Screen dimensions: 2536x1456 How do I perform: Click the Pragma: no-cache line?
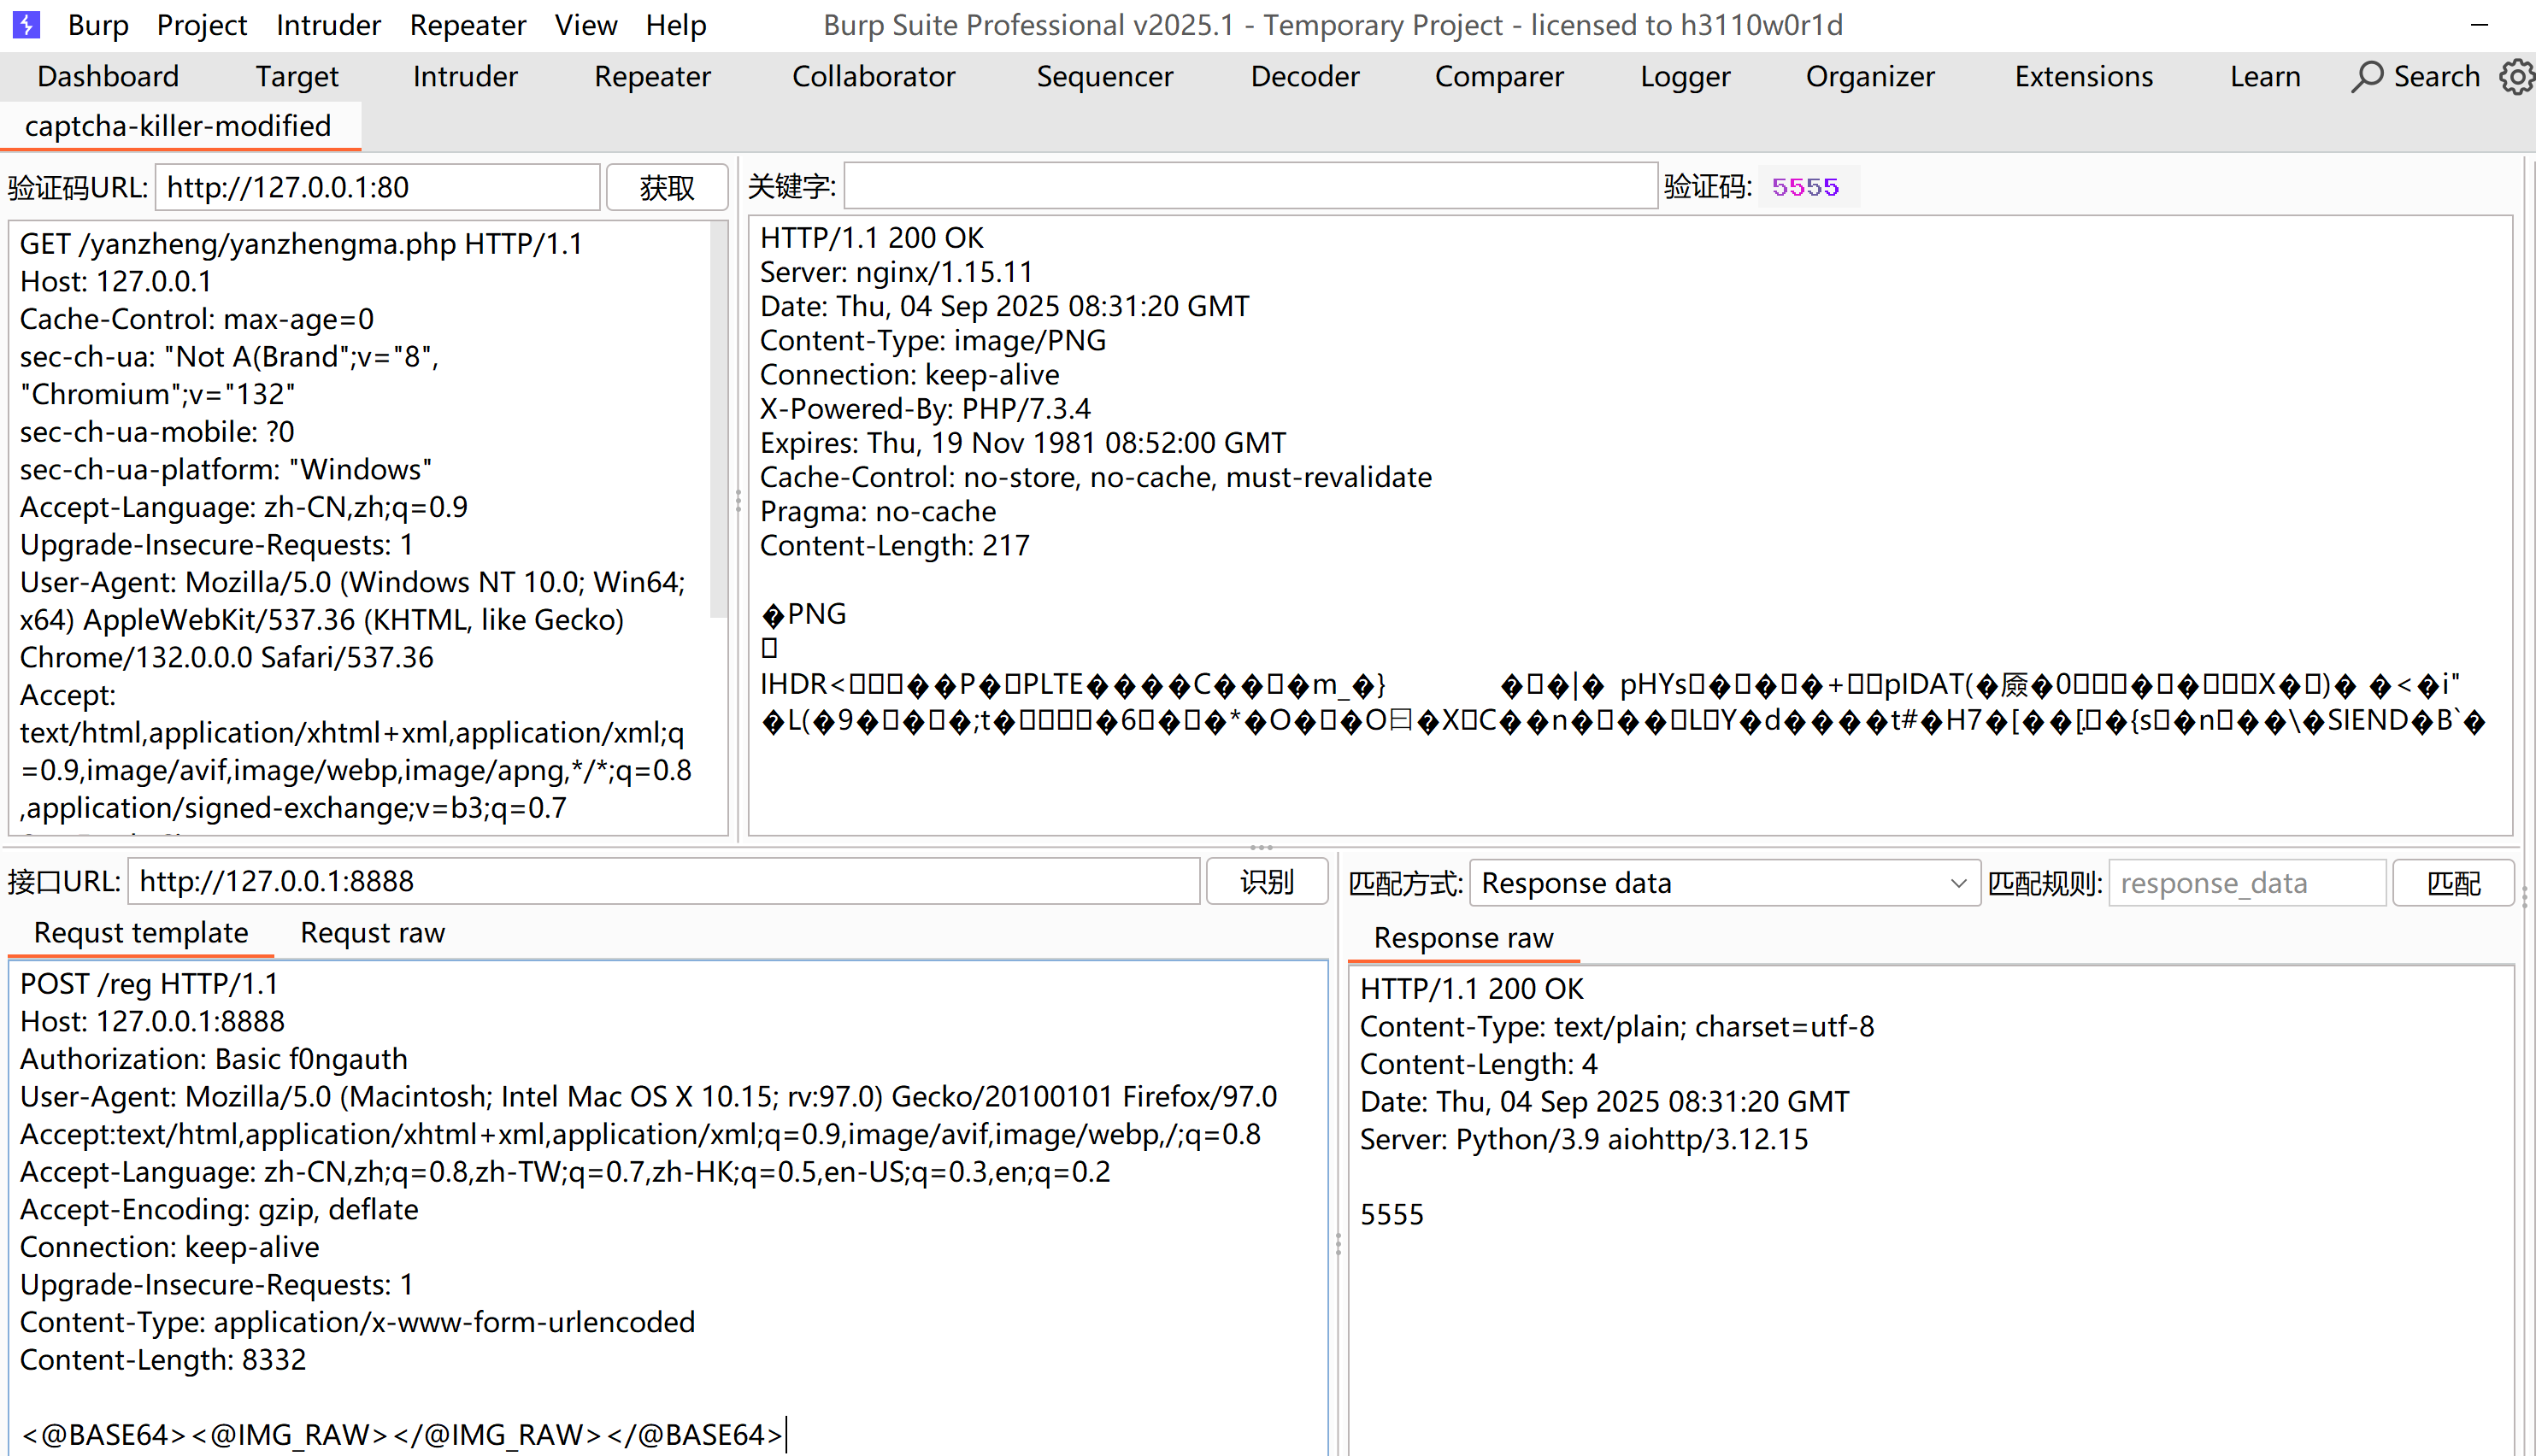click(878, 512)
